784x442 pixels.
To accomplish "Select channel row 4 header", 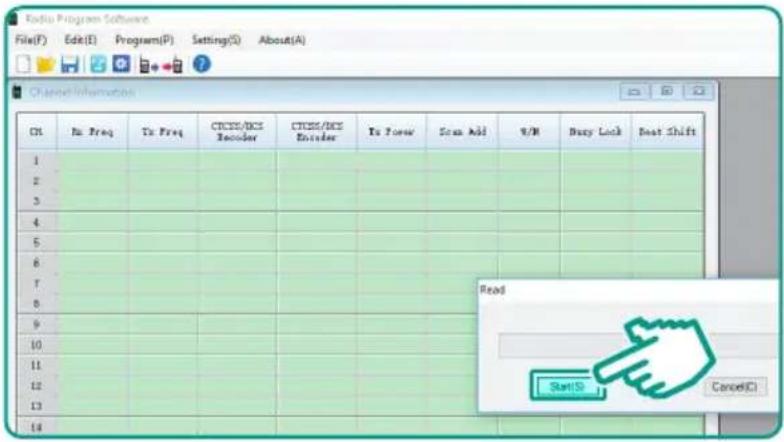I will click(36, 222).
